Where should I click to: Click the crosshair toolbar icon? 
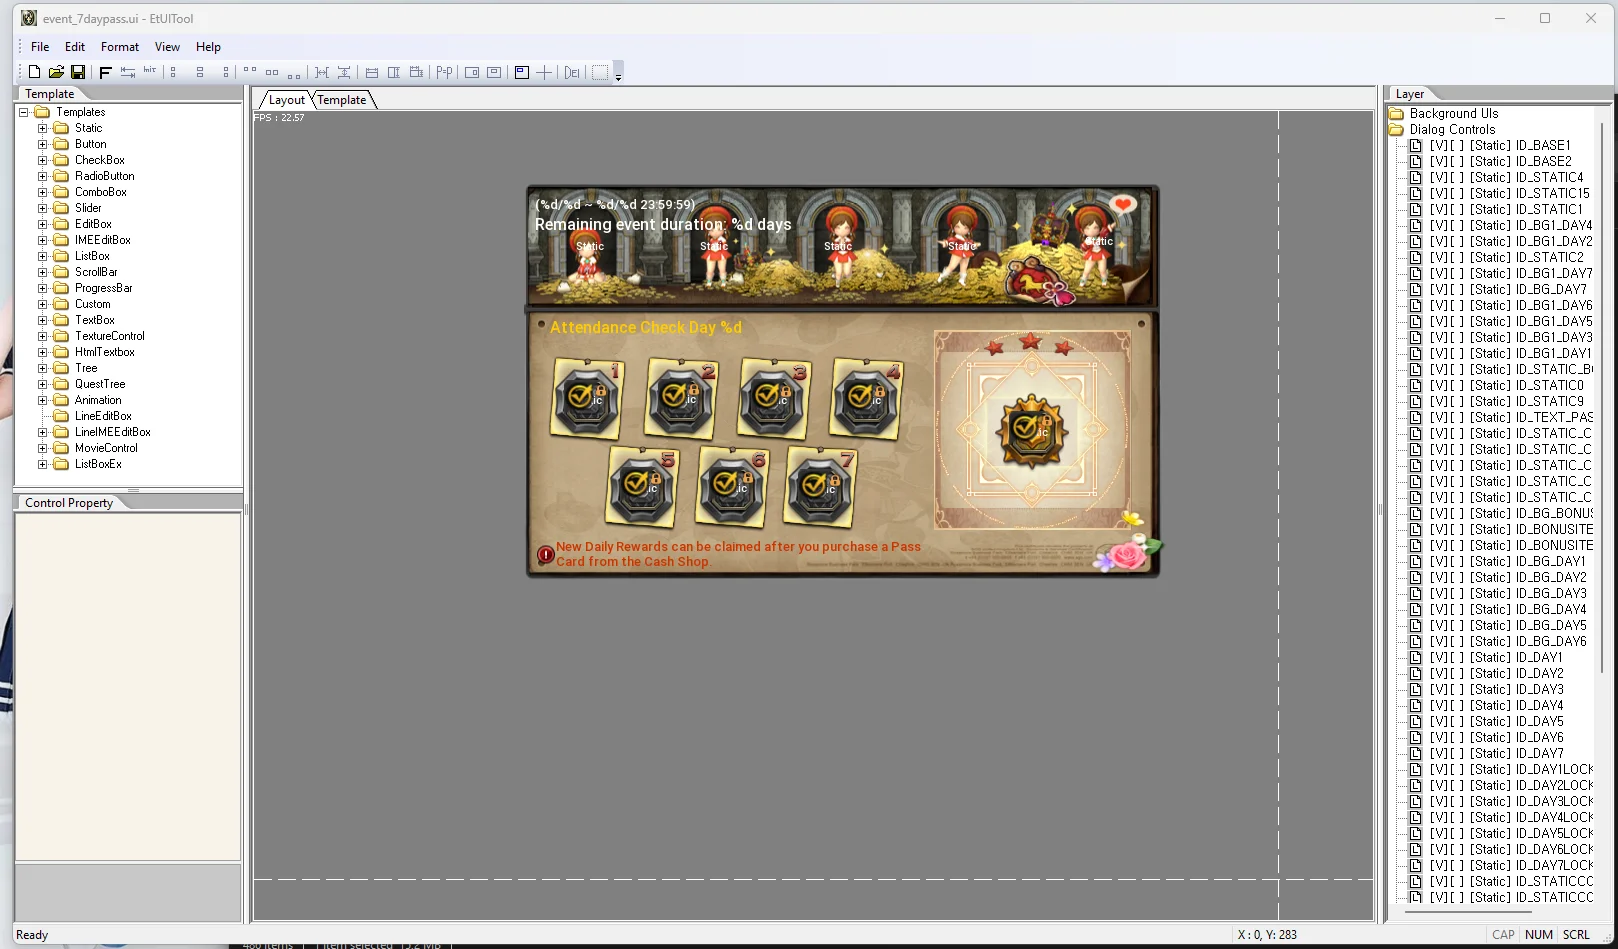(x=544, y=72)
